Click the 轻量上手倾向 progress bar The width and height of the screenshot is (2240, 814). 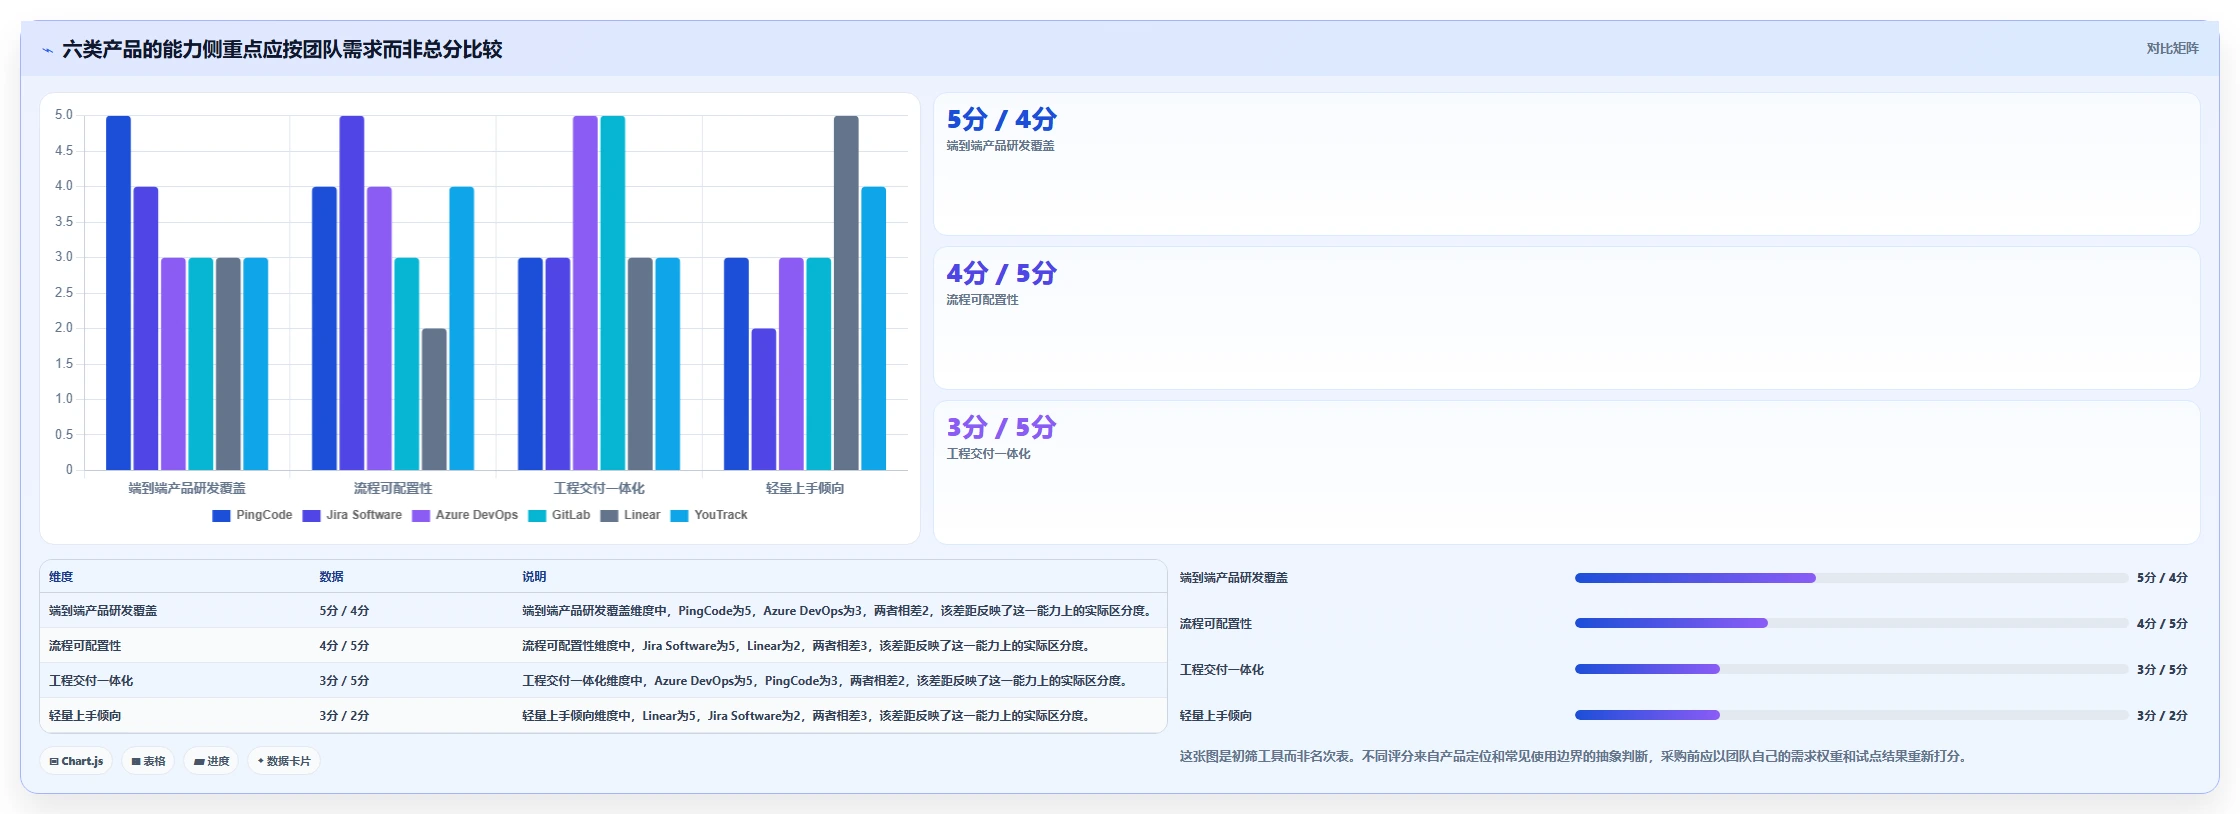(1851, 715)
